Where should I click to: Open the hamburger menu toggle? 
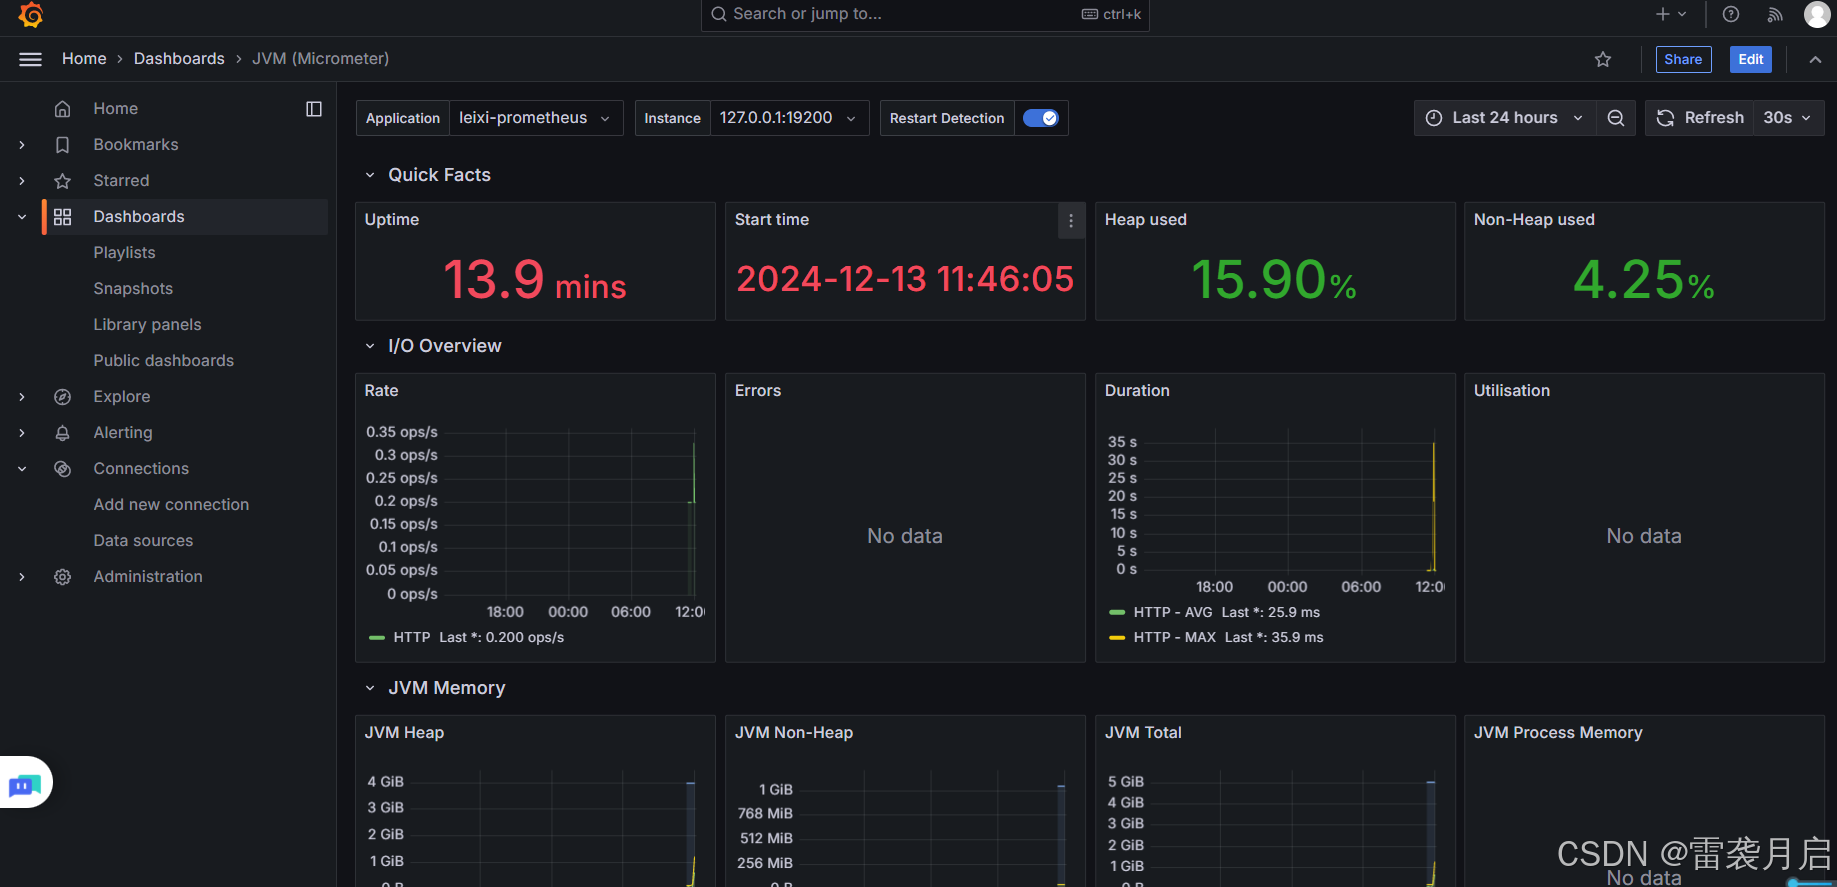point(31,59)
